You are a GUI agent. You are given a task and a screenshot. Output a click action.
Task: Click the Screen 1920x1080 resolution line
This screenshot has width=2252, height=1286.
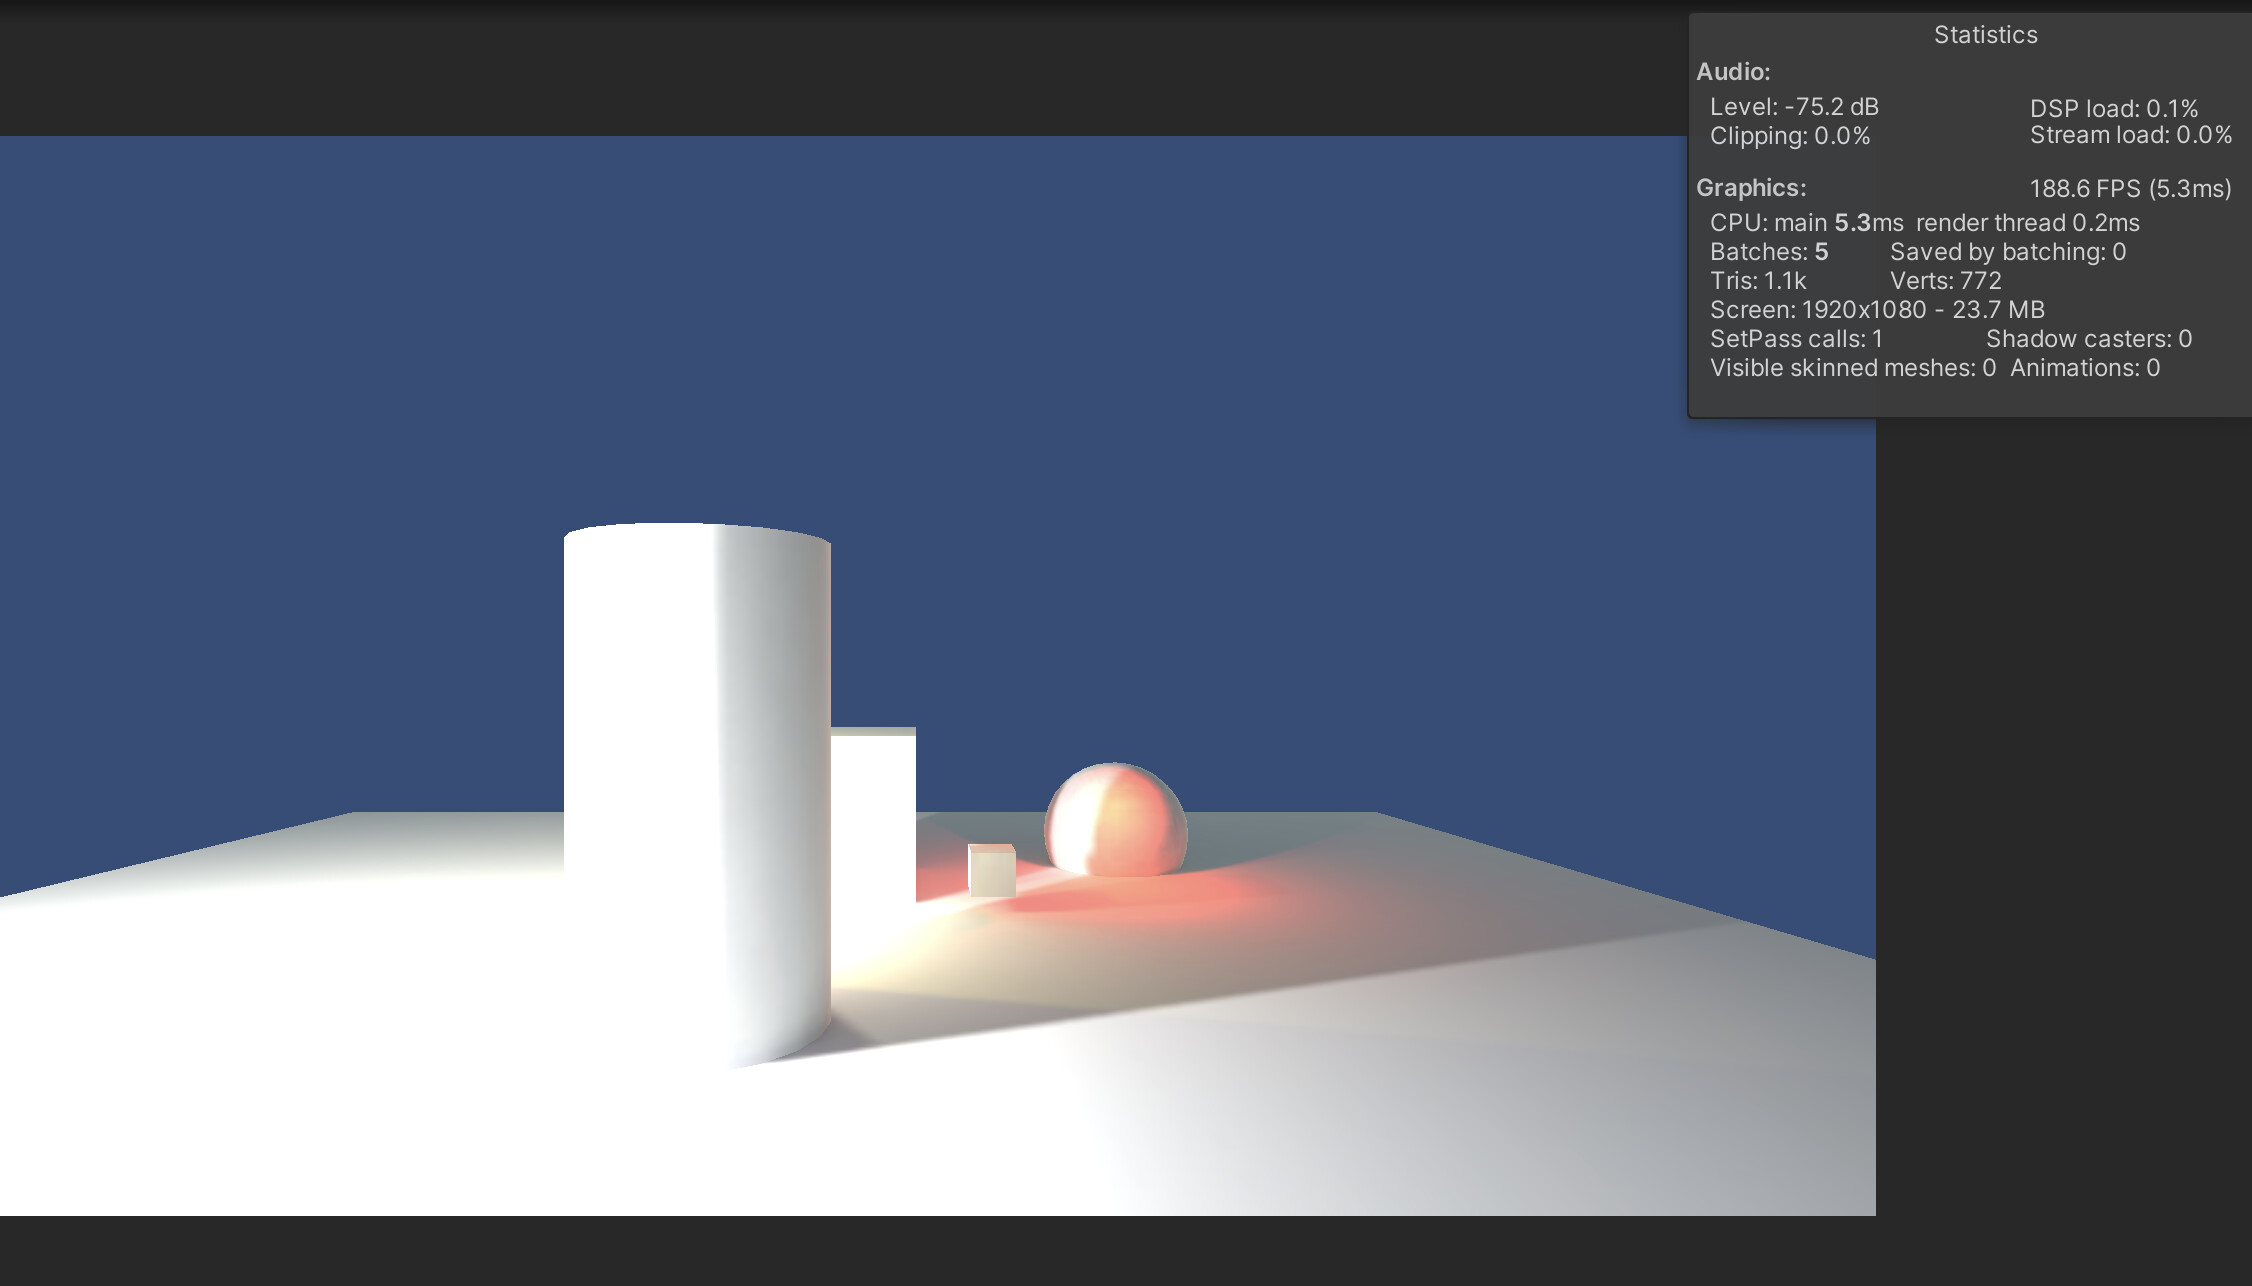click(x=1876, y=310)
